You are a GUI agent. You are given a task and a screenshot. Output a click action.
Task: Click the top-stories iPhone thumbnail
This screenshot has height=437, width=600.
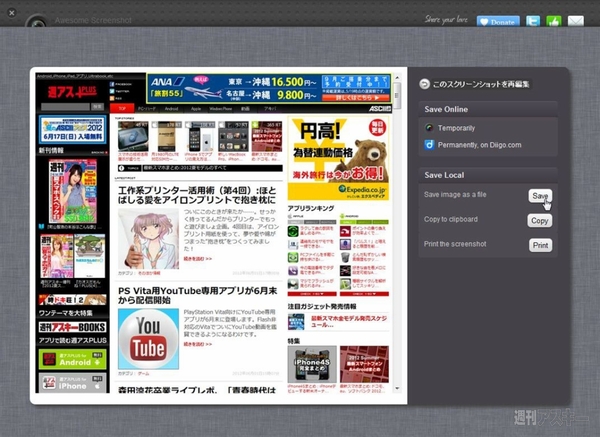tap(199, 136)
